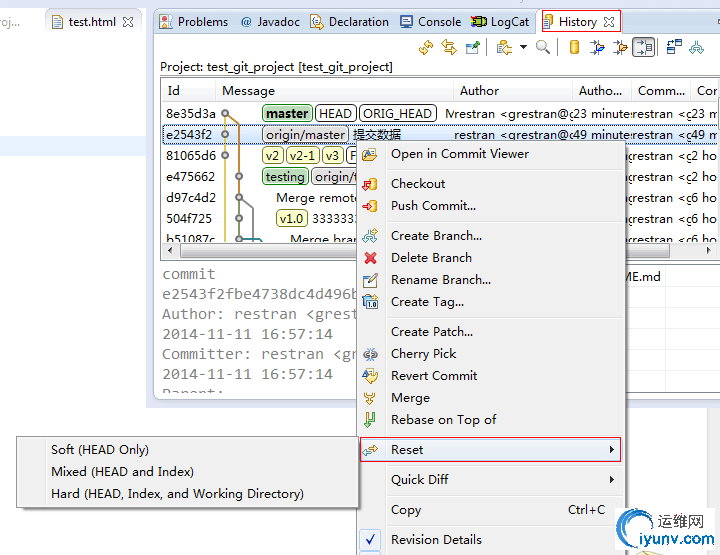Click the Push Commit icon

(x=370, y=206)
